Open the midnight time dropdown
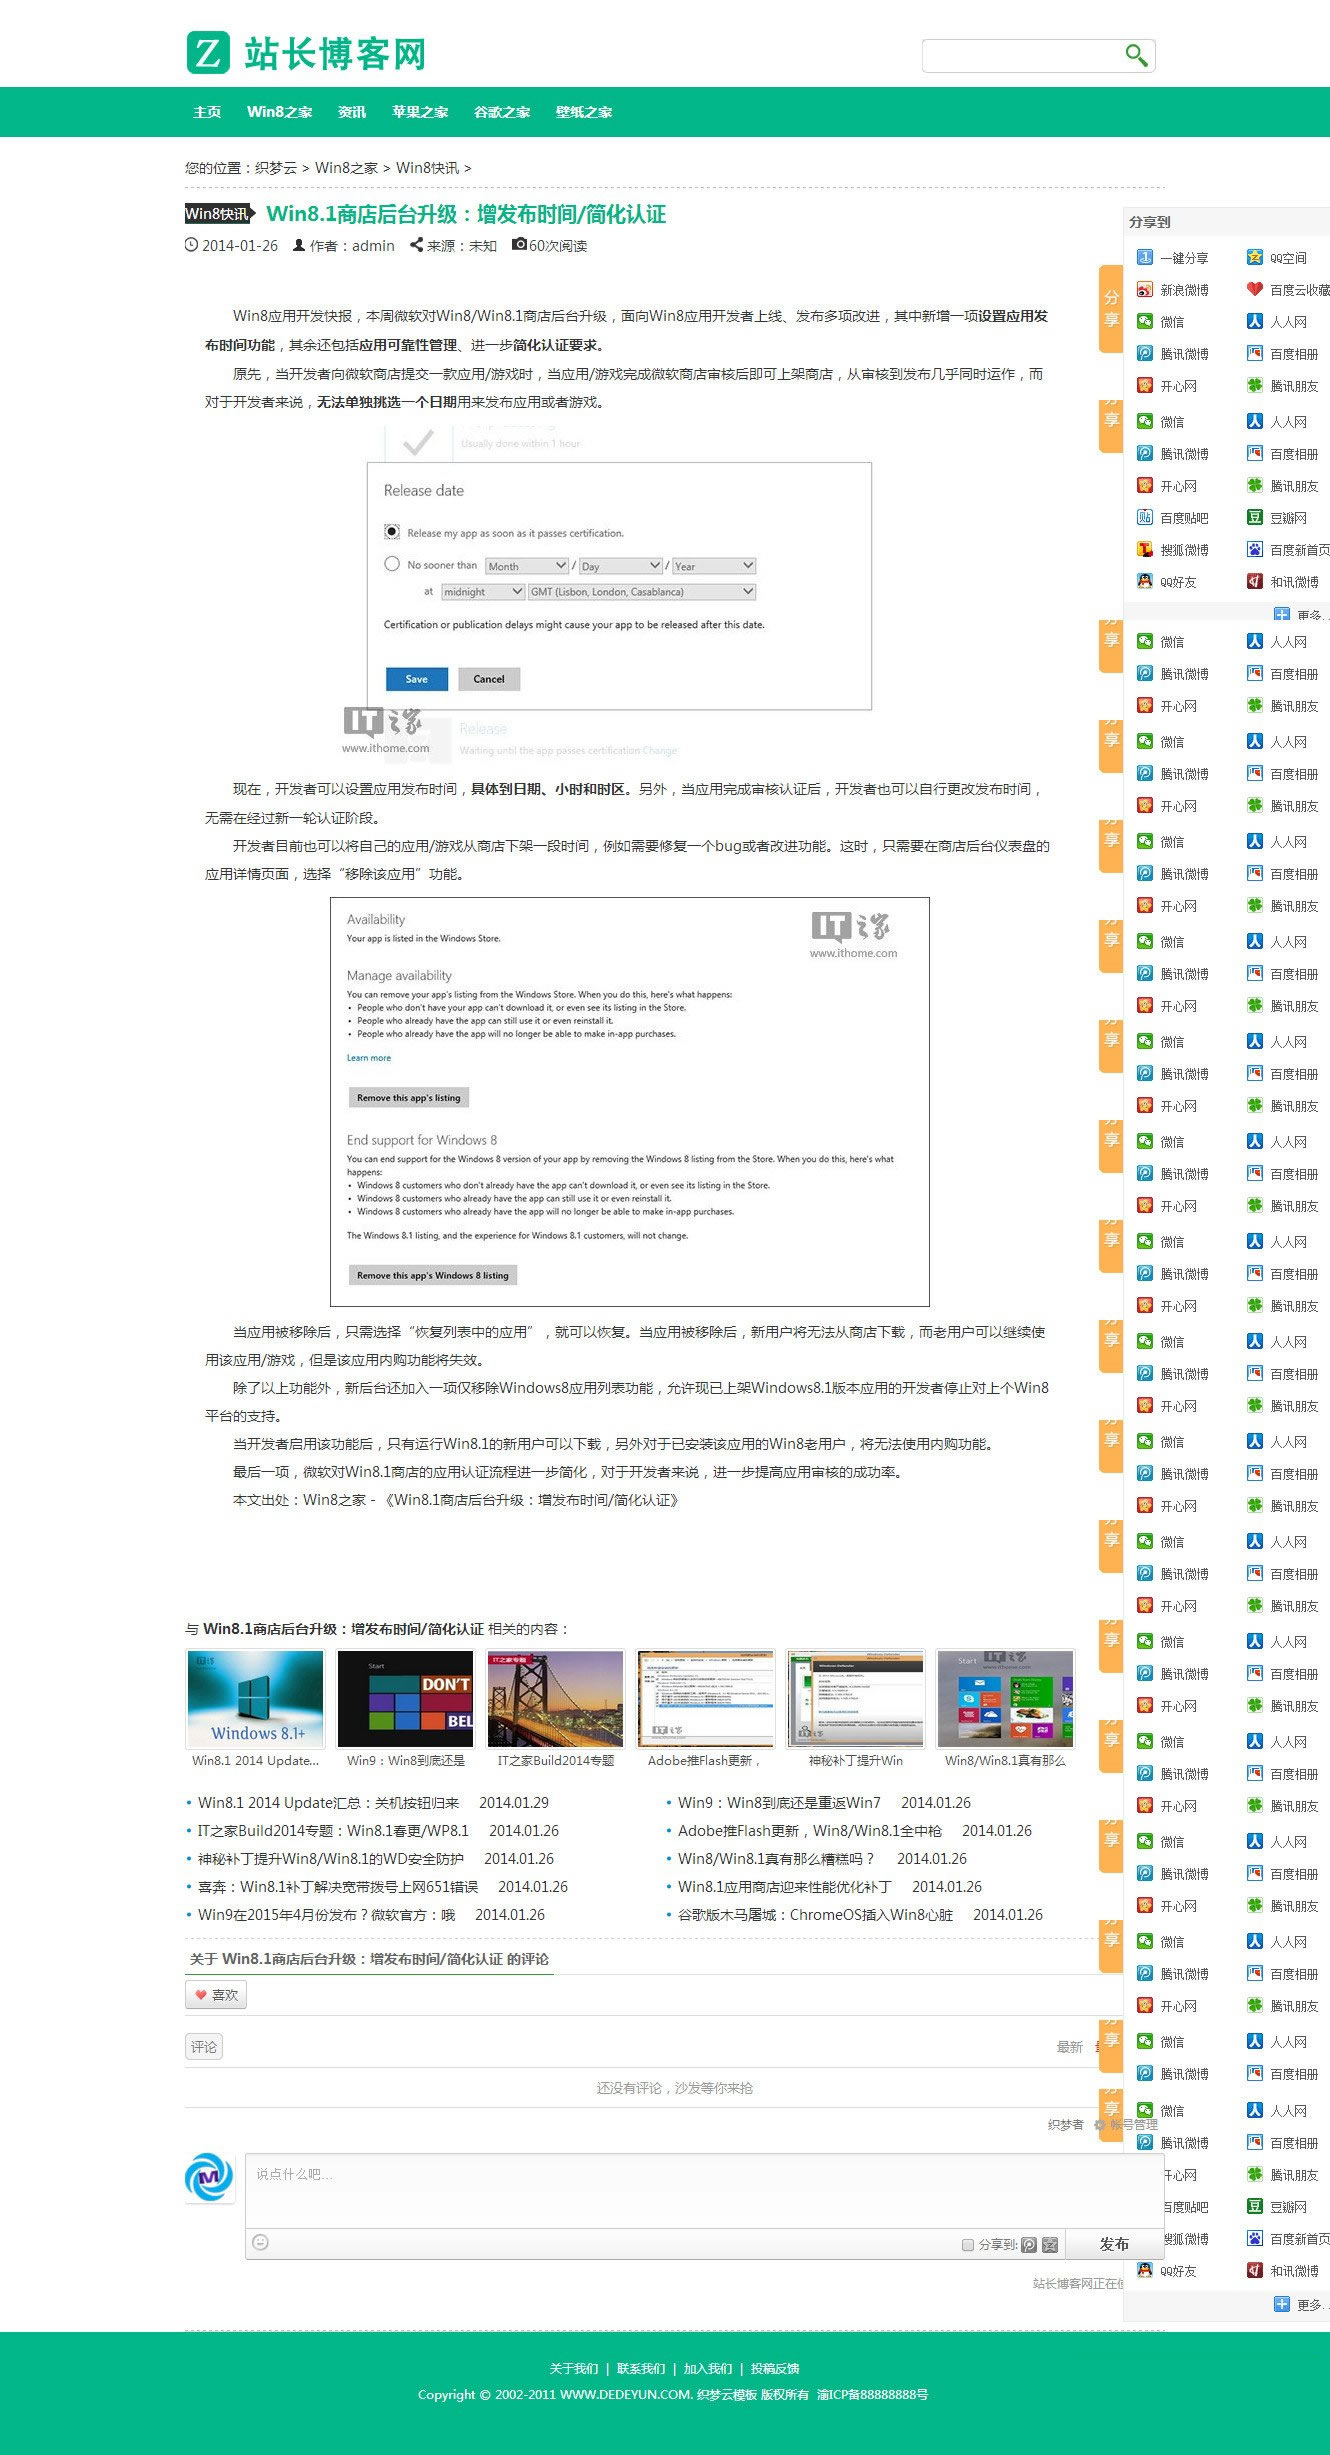Image resolution: width=1330 pixels, height=2455 pixels. (x=483, y=592)
